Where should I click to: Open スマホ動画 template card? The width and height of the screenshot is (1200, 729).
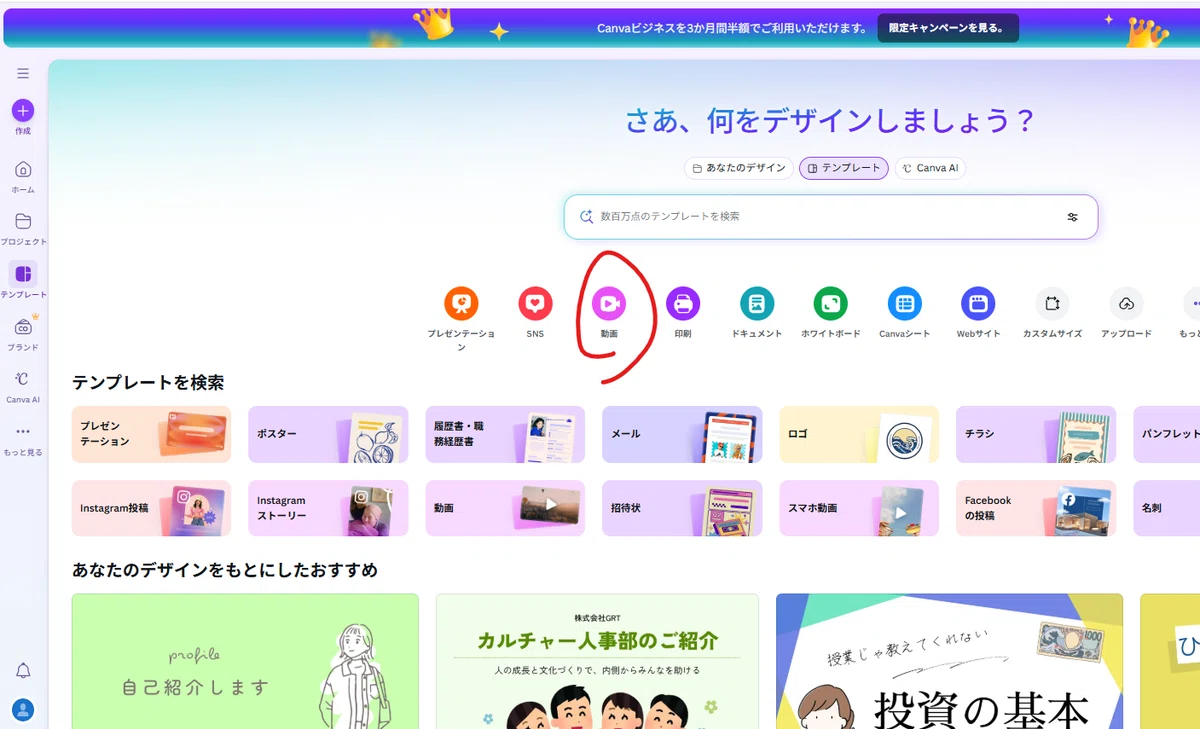click(x=859, y=508)
